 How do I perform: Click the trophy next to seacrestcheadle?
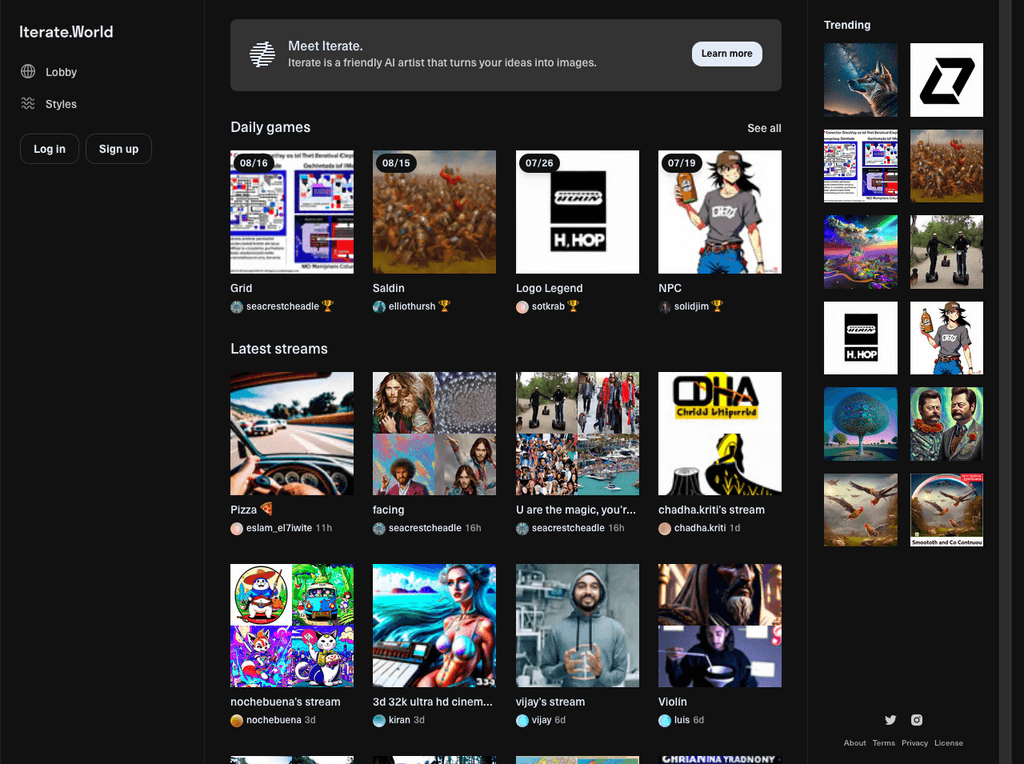click(x=328, y=306)
